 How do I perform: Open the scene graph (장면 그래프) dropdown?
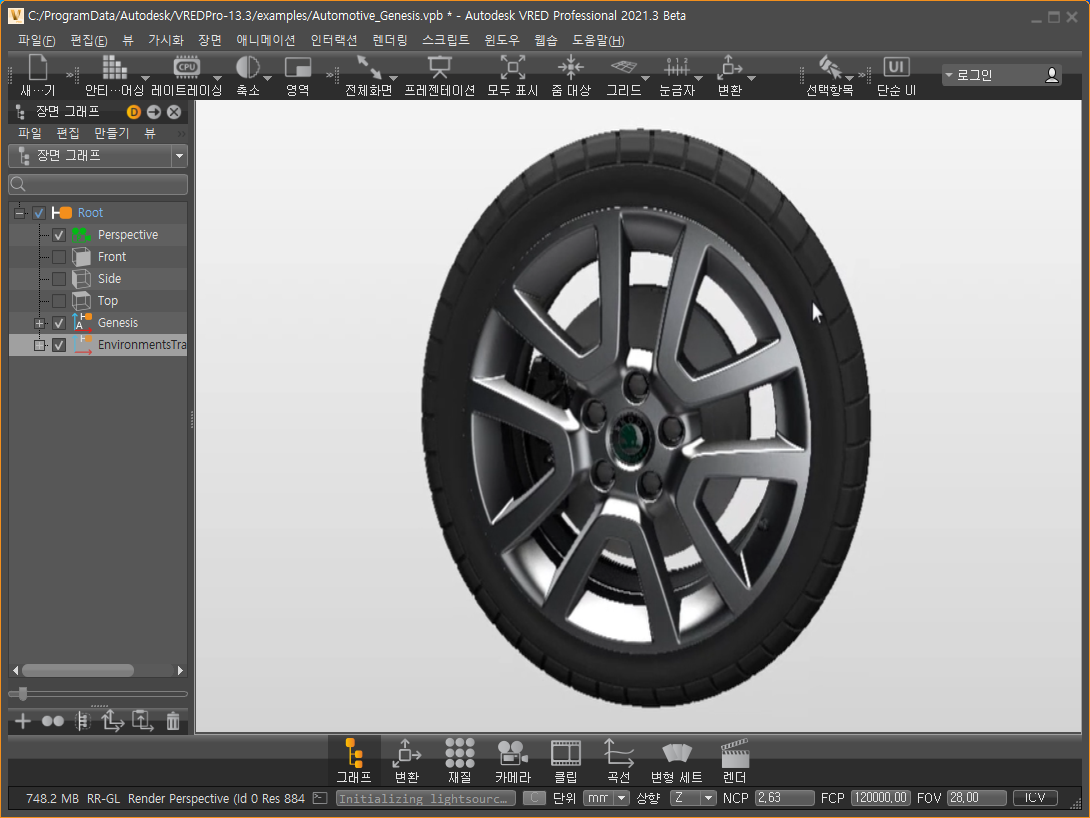click(179, 156)
